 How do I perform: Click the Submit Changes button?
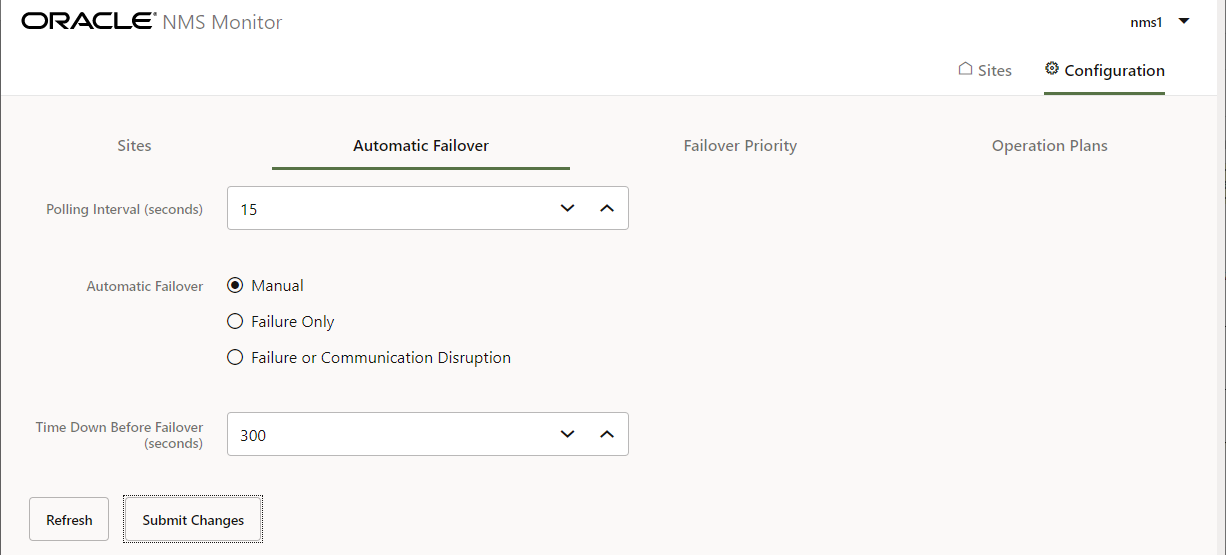(x=193, y=520)
